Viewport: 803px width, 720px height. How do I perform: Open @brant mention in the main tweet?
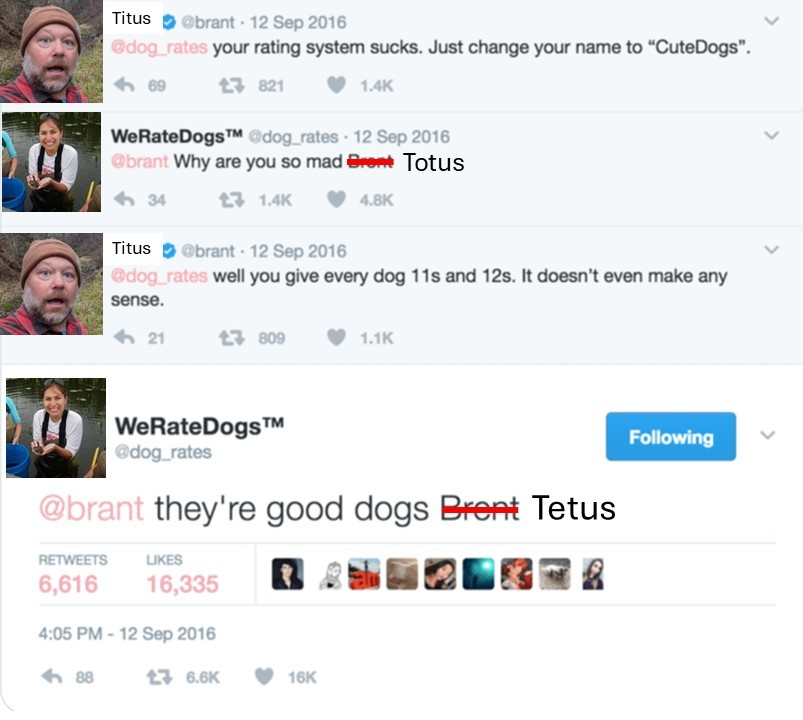click(x=91, y=509)
